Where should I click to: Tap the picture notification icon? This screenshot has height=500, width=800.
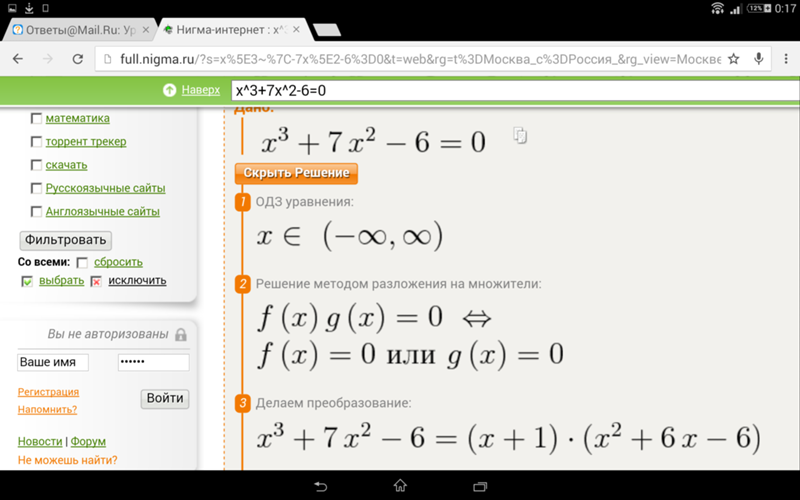[x=12, y=8]
